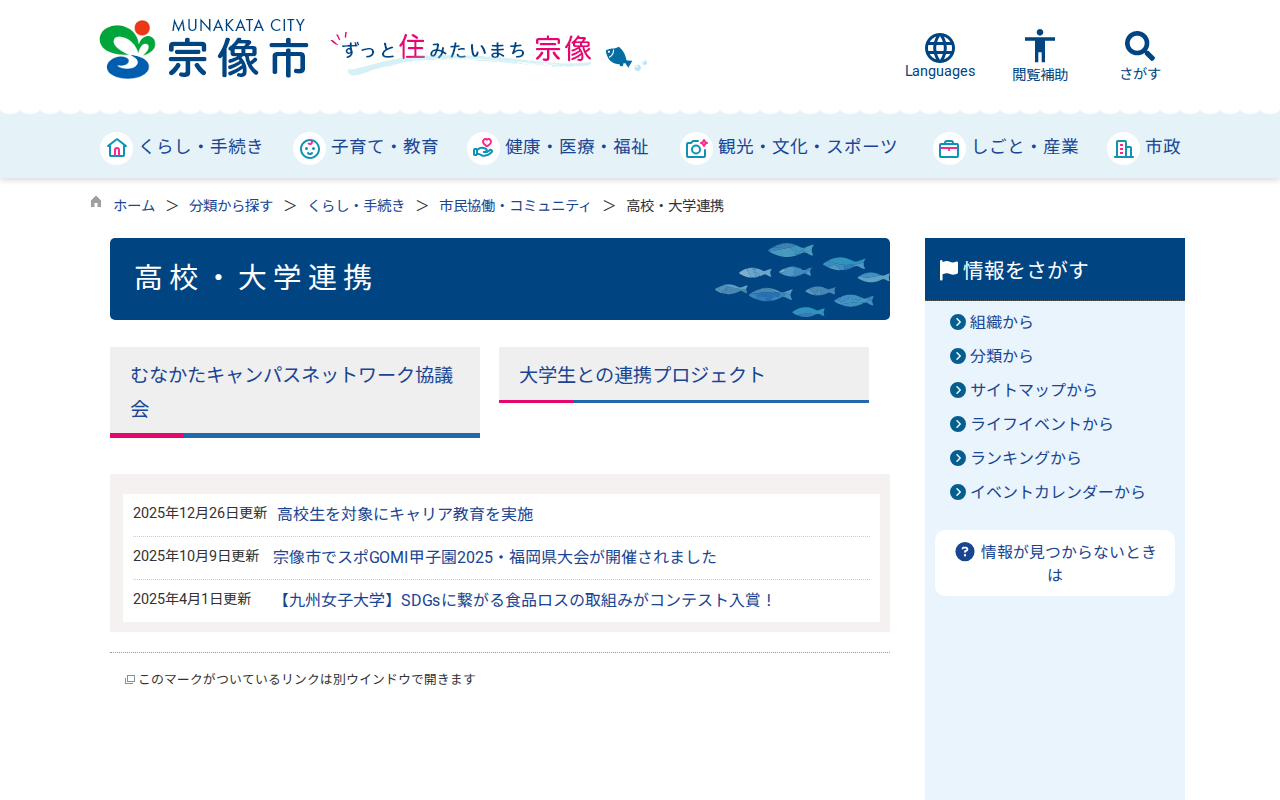The height and width of the screenshot is (800, 1280).
Task: Open the スポGOMI甲子園2025 福岡県大会 article
Action: click(495, 557)
